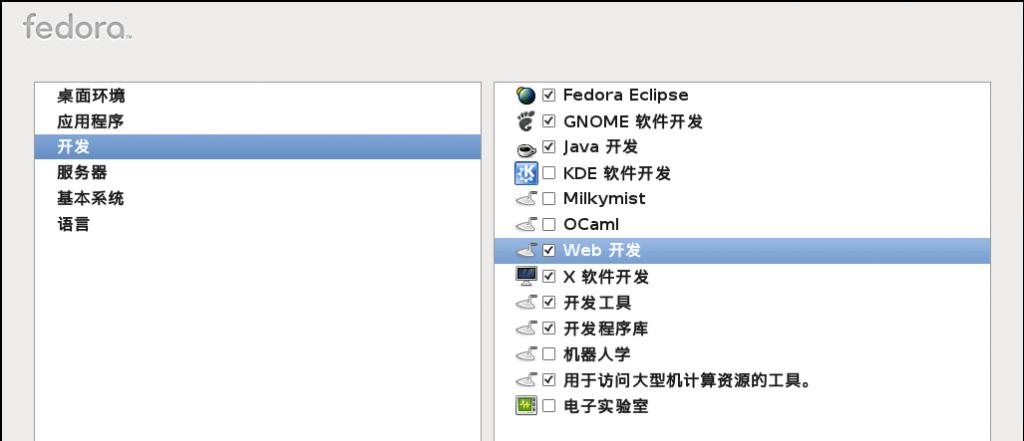
Task: Click the Fedora Eclipse globe icon
Action: [x=526, y=95]
